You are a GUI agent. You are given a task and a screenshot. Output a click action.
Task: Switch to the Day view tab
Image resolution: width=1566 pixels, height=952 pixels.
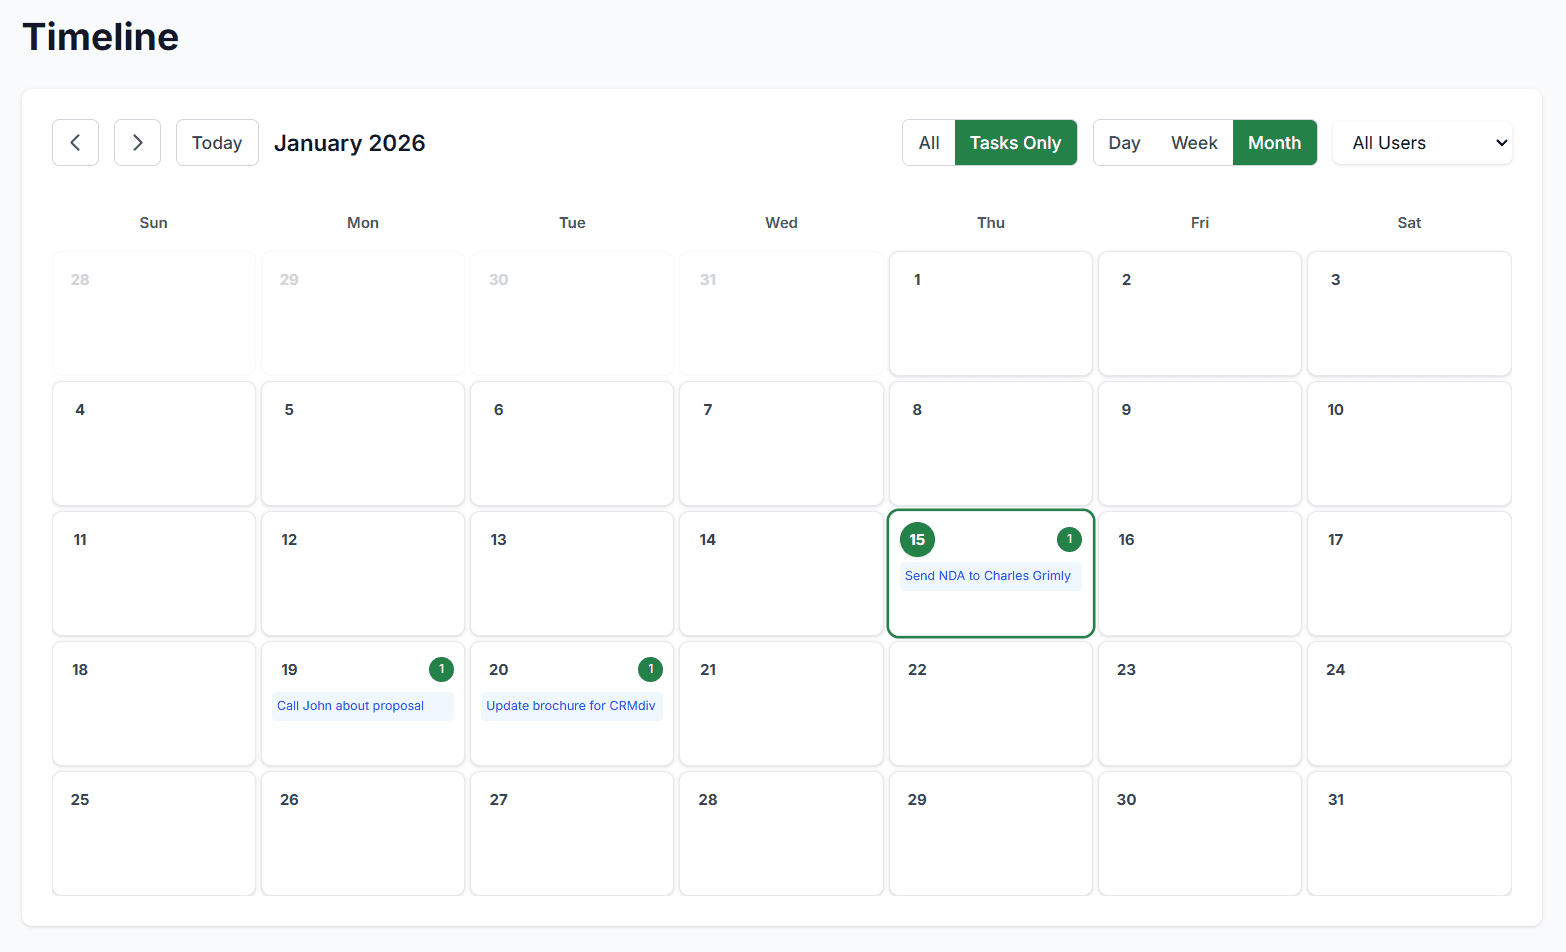click(x=1123, y=142)
